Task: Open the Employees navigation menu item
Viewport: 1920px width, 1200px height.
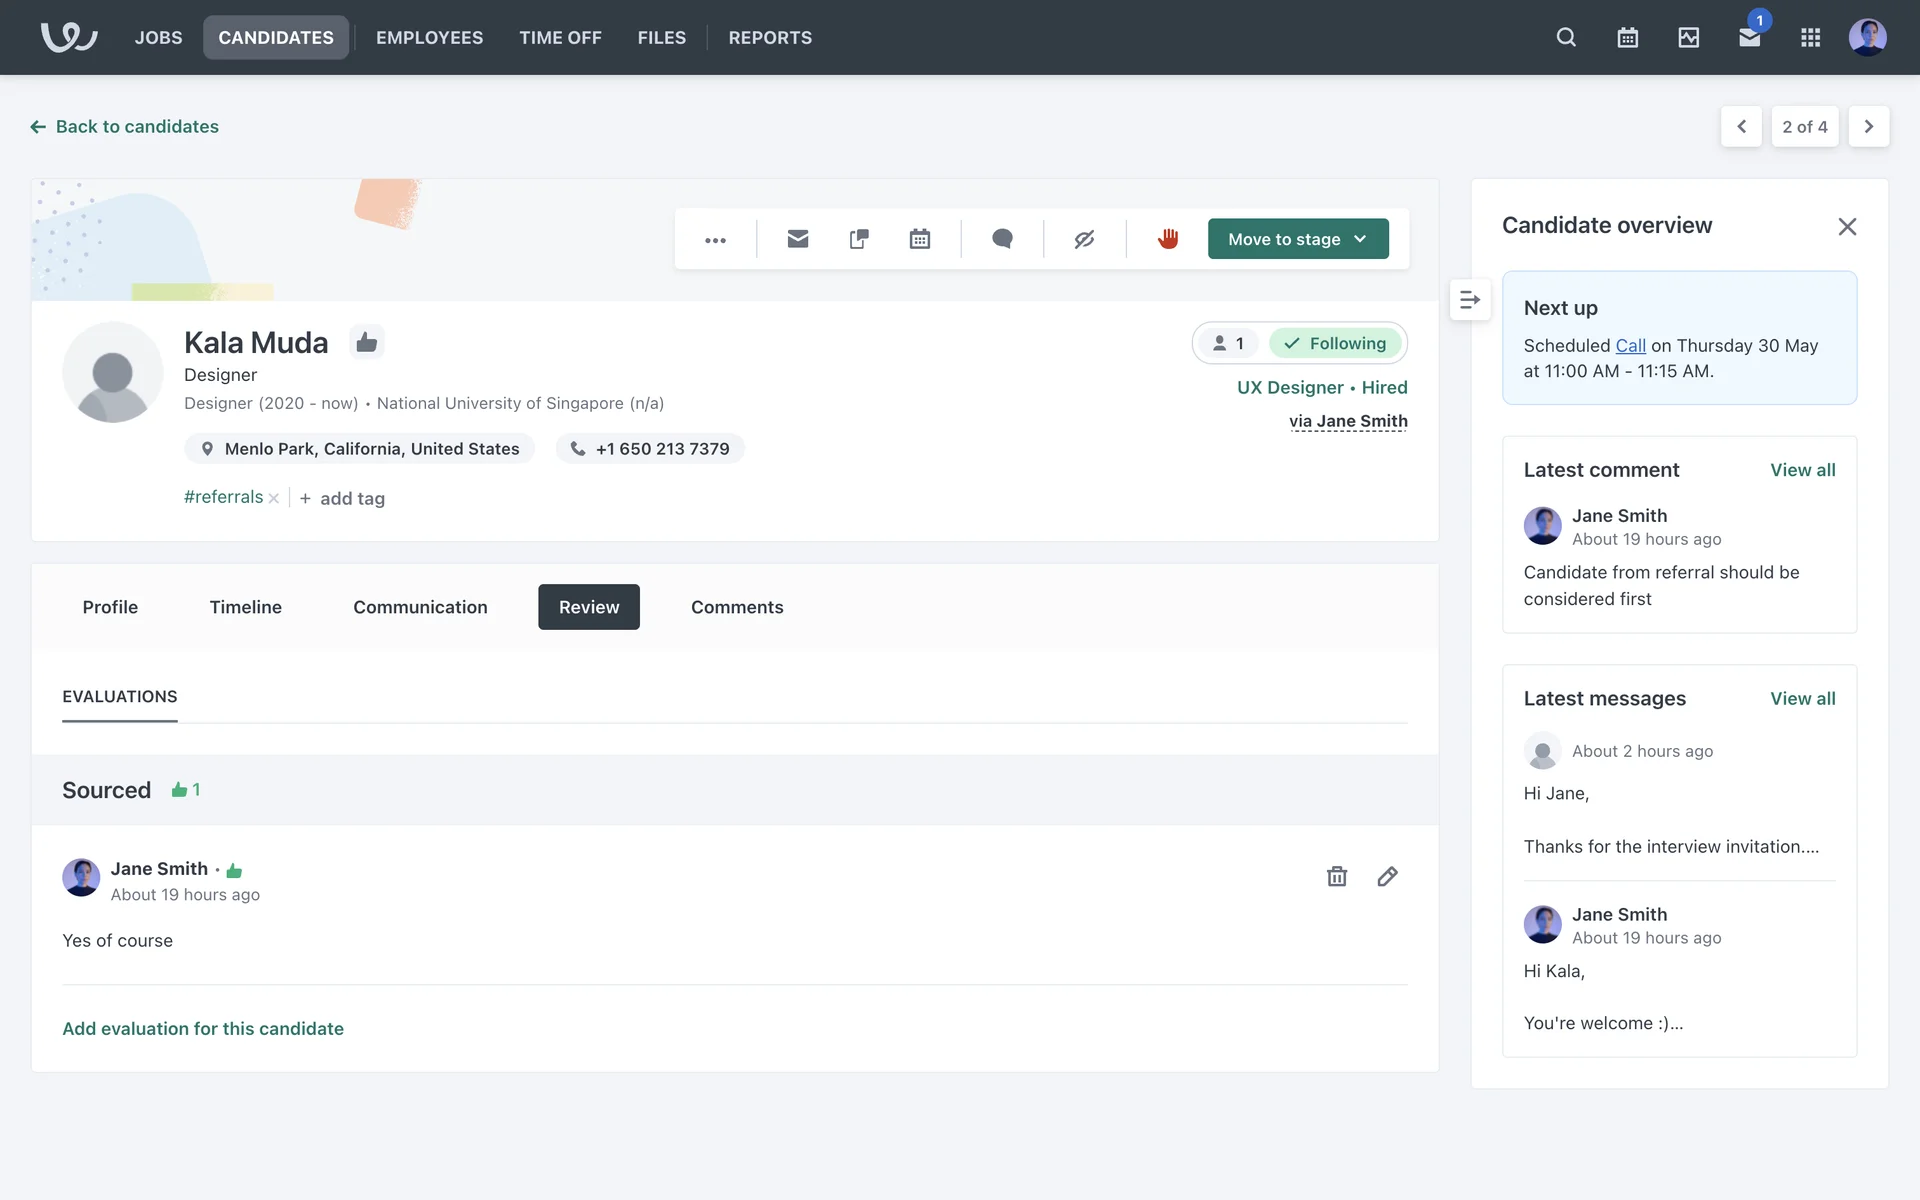Action: coord(429,38)
